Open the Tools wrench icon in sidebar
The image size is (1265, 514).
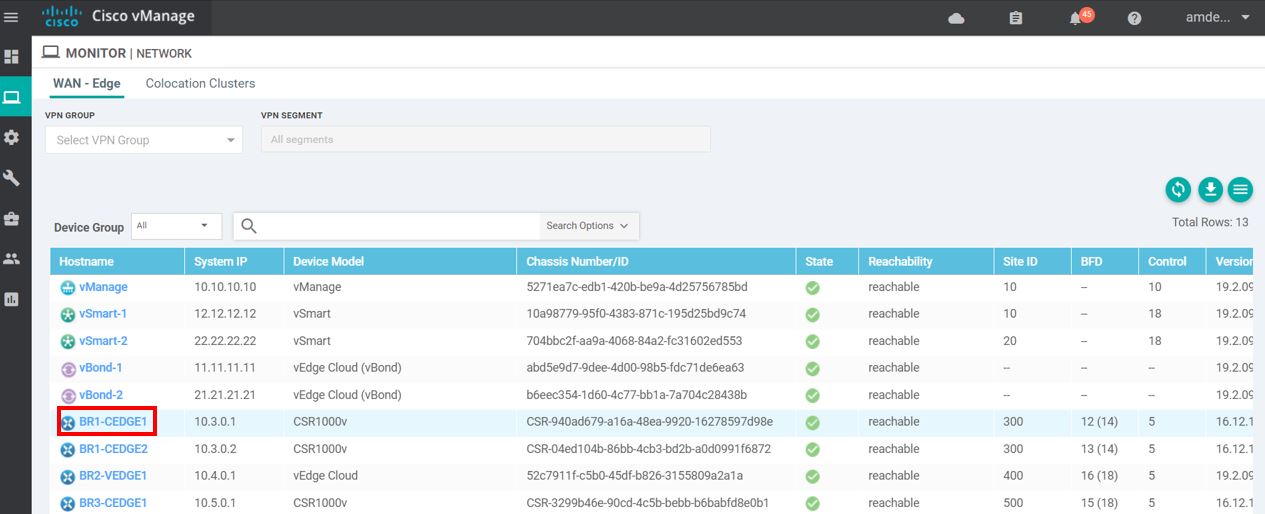(12, 178)
